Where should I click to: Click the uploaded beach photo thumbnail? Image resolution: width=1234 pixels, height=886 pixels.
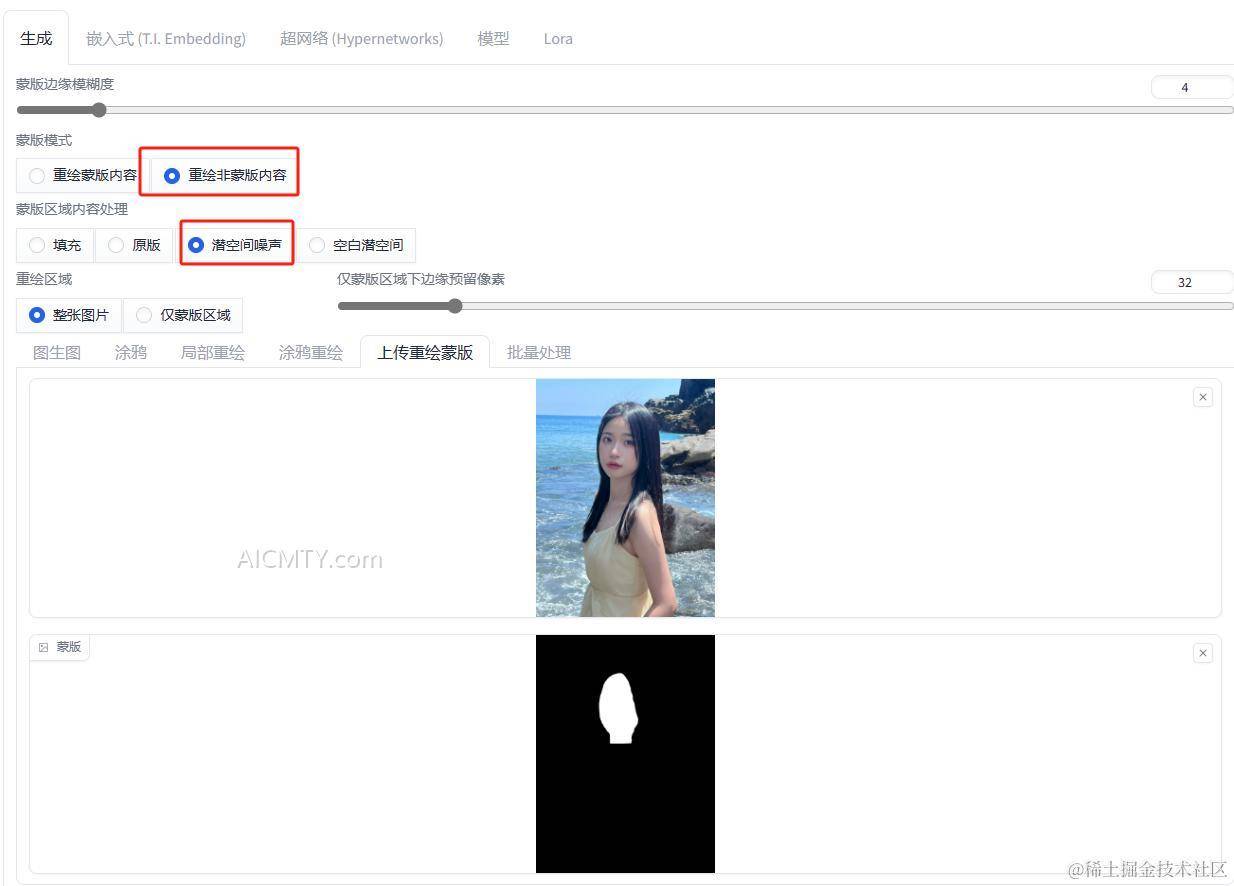coord(625,497)
